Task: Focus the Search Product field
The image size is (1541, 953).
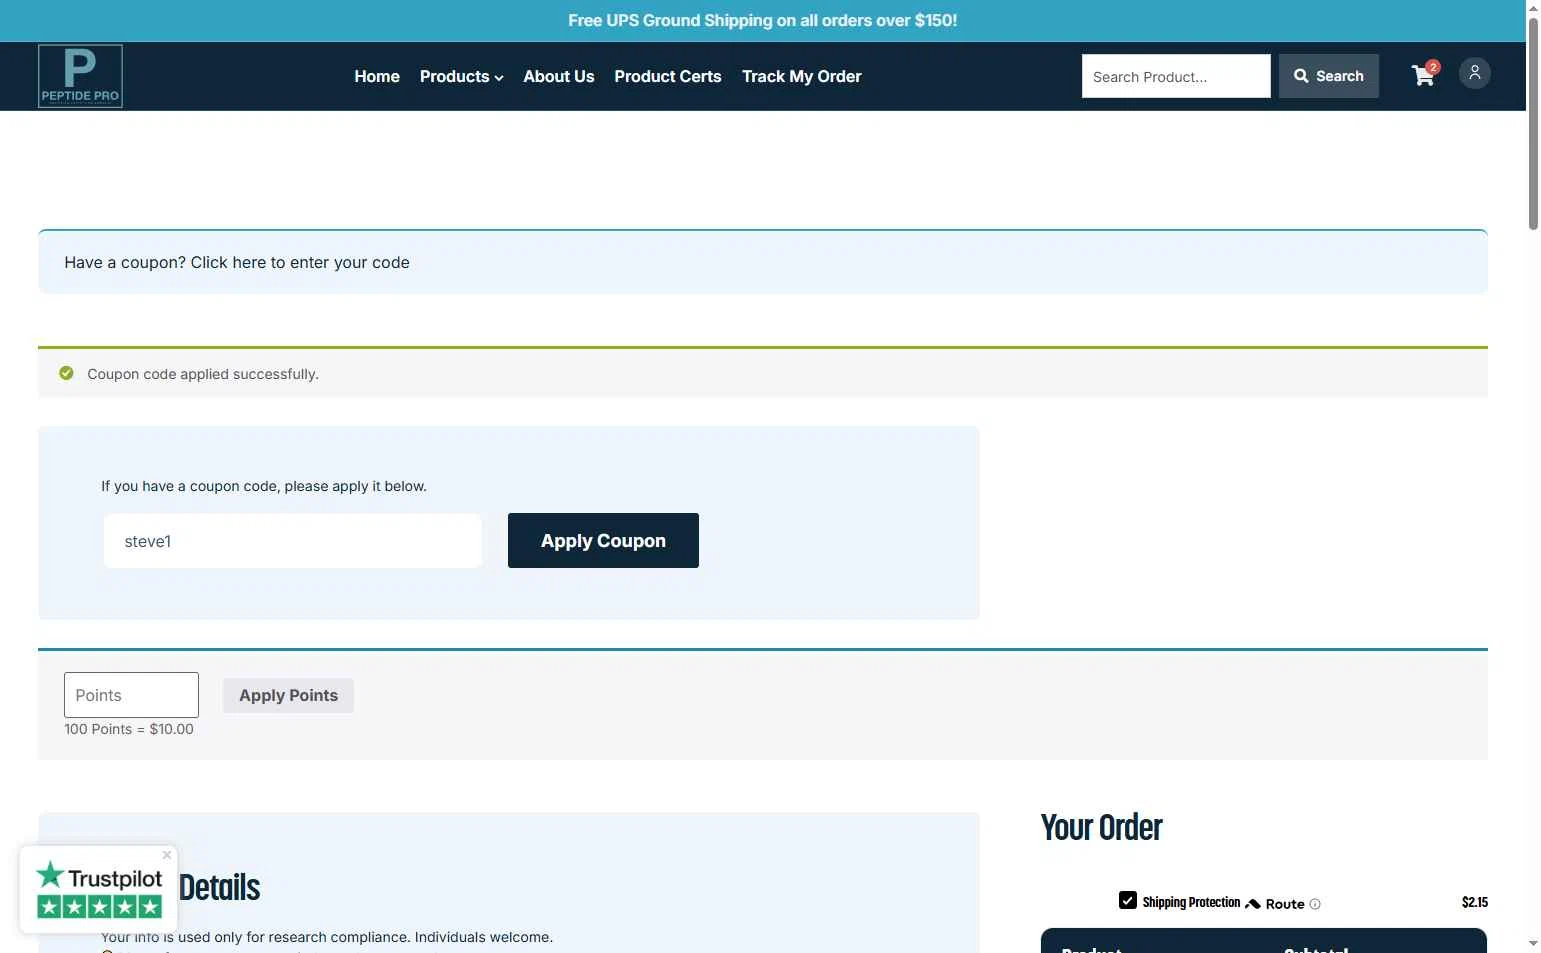Action: [1176, 76]
